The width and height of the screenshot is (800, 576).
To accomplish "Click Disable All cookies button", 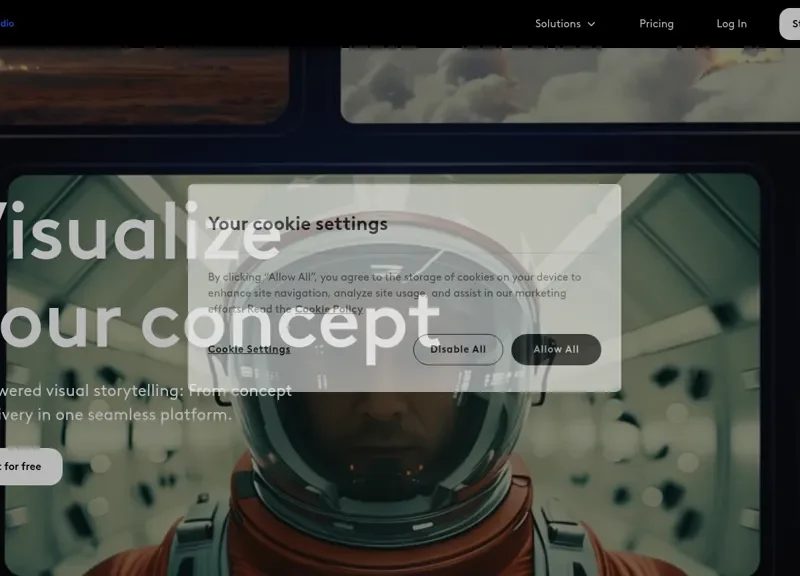I will [x=458, y=349].
